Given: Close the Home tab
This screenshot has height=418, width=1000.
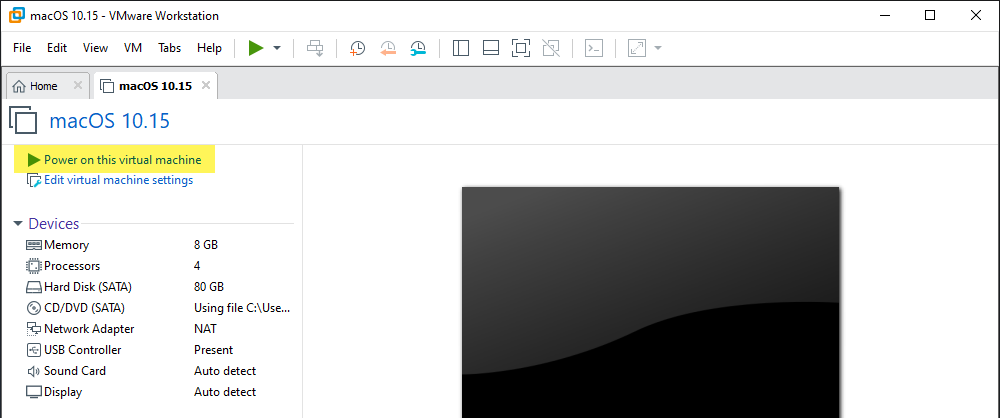Looking at the screenshot, I should coord(78,86).
